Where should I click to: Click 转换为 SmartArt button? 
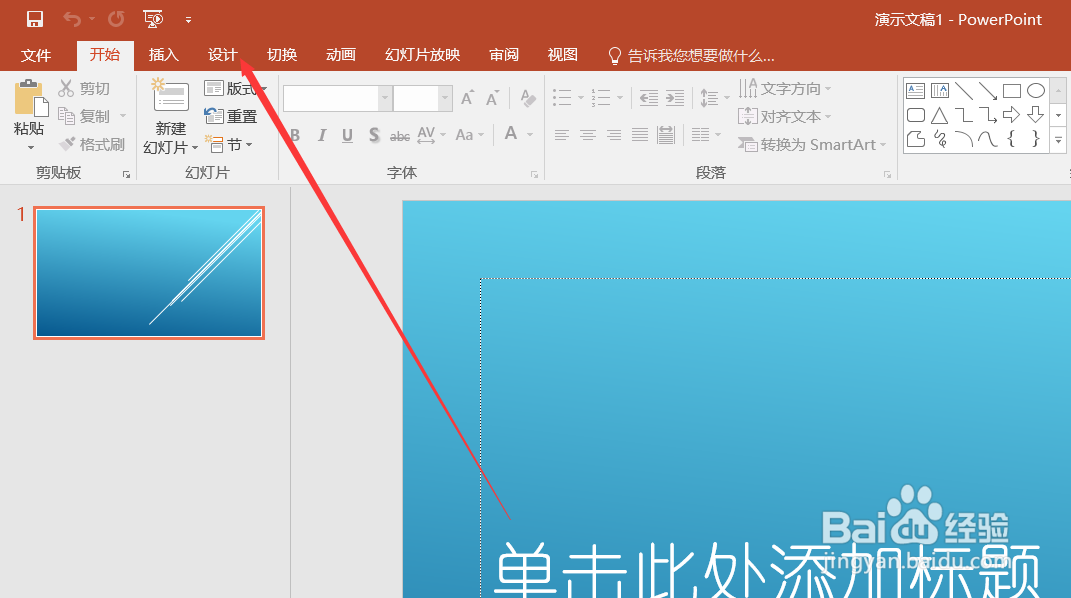click(811, 144)
